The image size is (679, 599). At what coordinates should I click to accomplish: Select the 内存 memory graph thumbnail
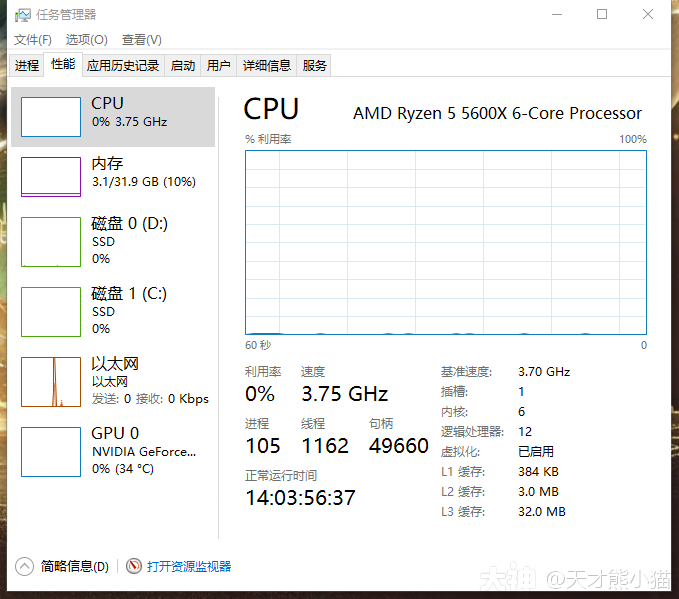[x=51, y=177]
